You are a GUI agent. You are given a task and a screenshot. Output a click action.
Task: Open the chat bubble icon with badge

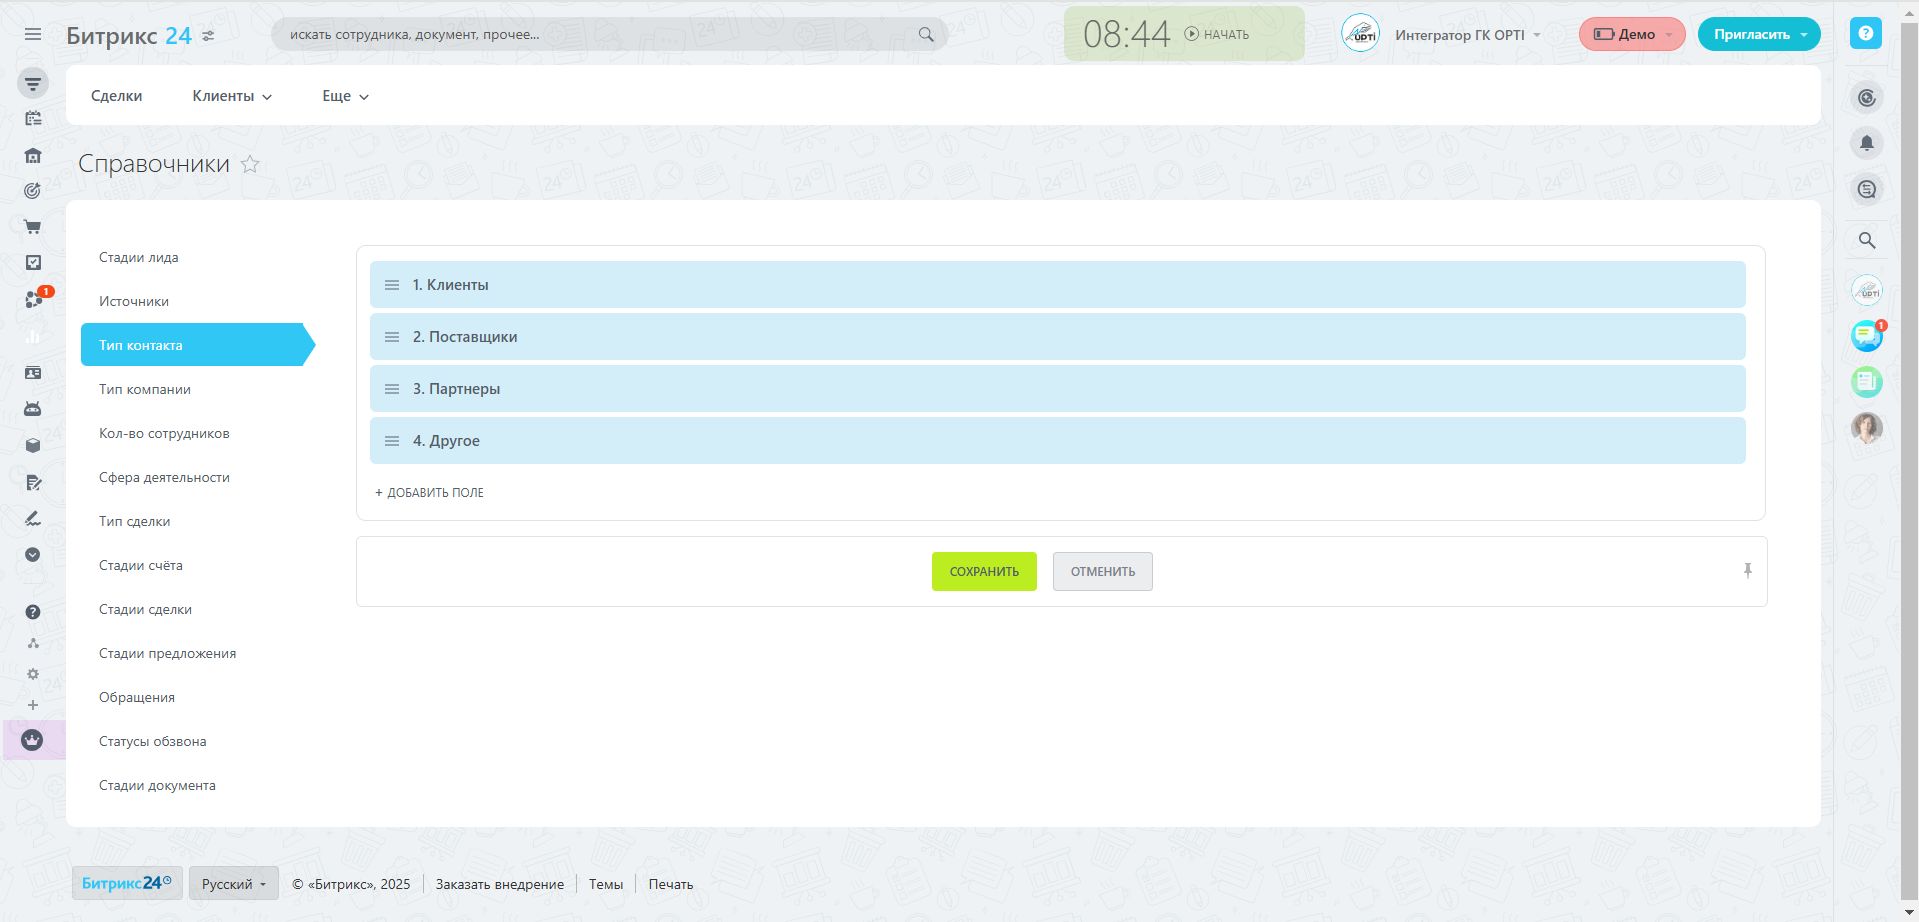point(1867,336)
